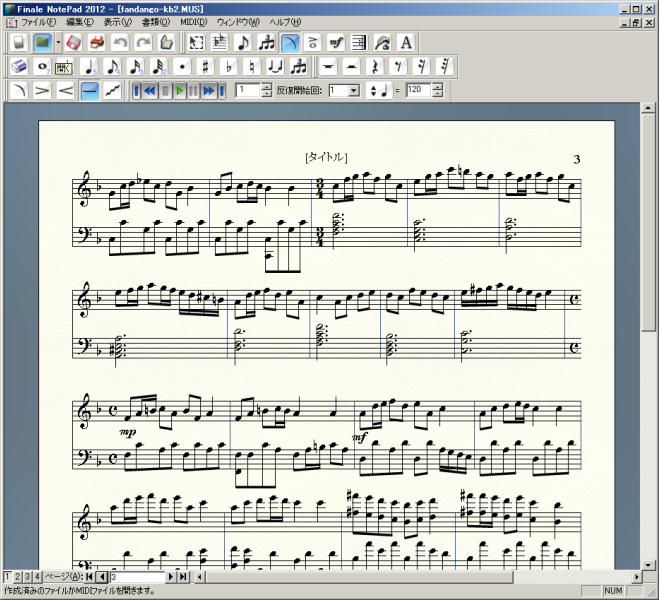Toggle the Smart Shape slur tool
Image resolution: width=659 pixels, height=600 pixels.
(290, 42)
